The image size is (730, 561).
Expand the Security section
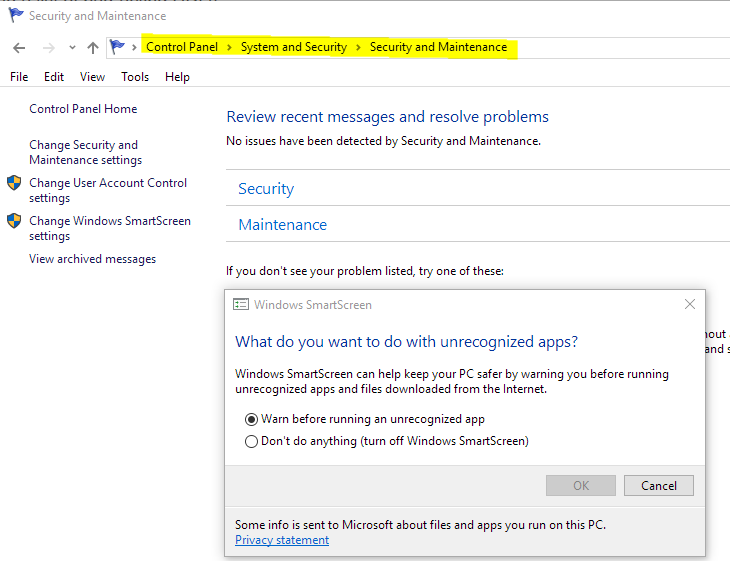(x=266, y=189)
